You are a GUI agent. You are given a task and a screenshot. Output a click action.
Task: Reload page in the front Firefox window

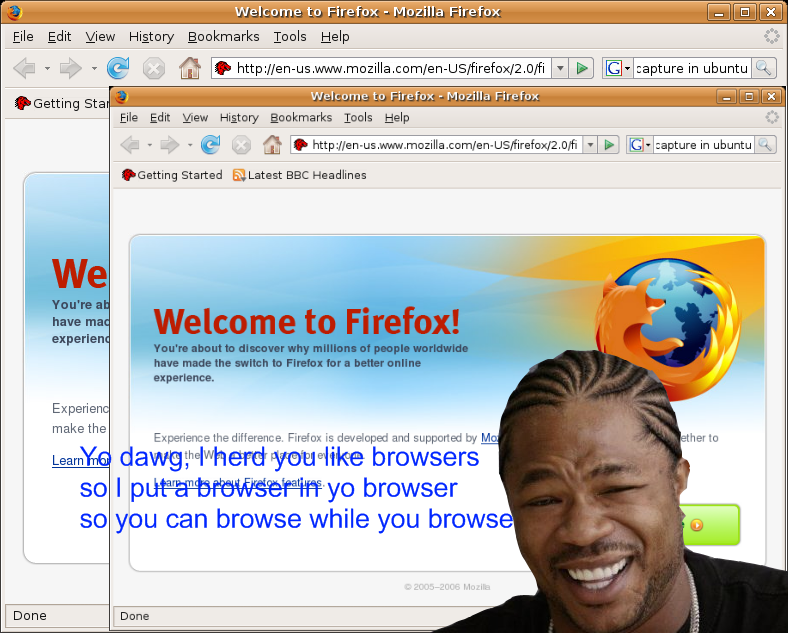pyautogui.click(x=211, y=145)
